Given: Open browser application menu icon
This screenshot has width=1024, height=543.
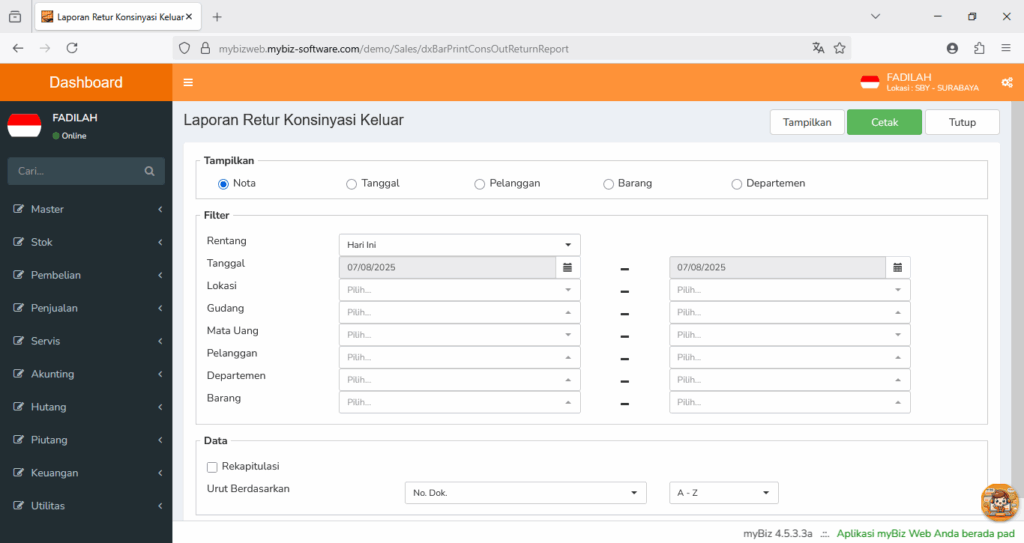Looking at the screenshot, I should pyautogui.click(x=1006, y=48).
